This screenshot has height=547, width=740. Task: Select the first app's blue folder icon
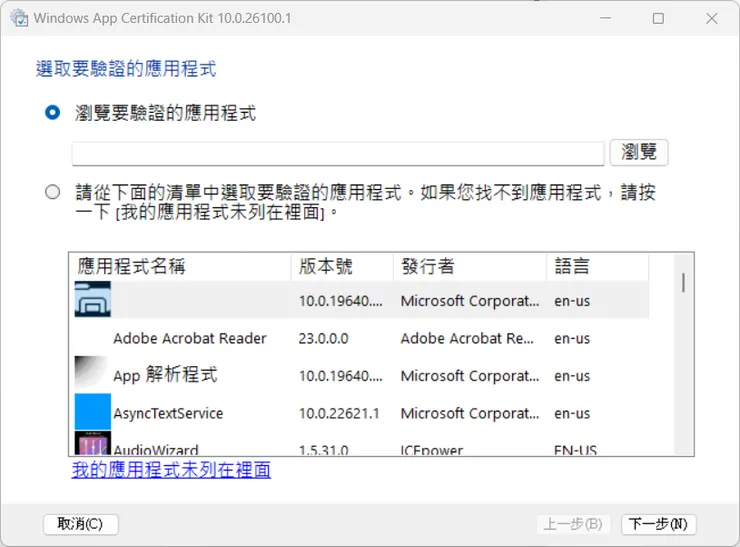click(x=92, y=299)
